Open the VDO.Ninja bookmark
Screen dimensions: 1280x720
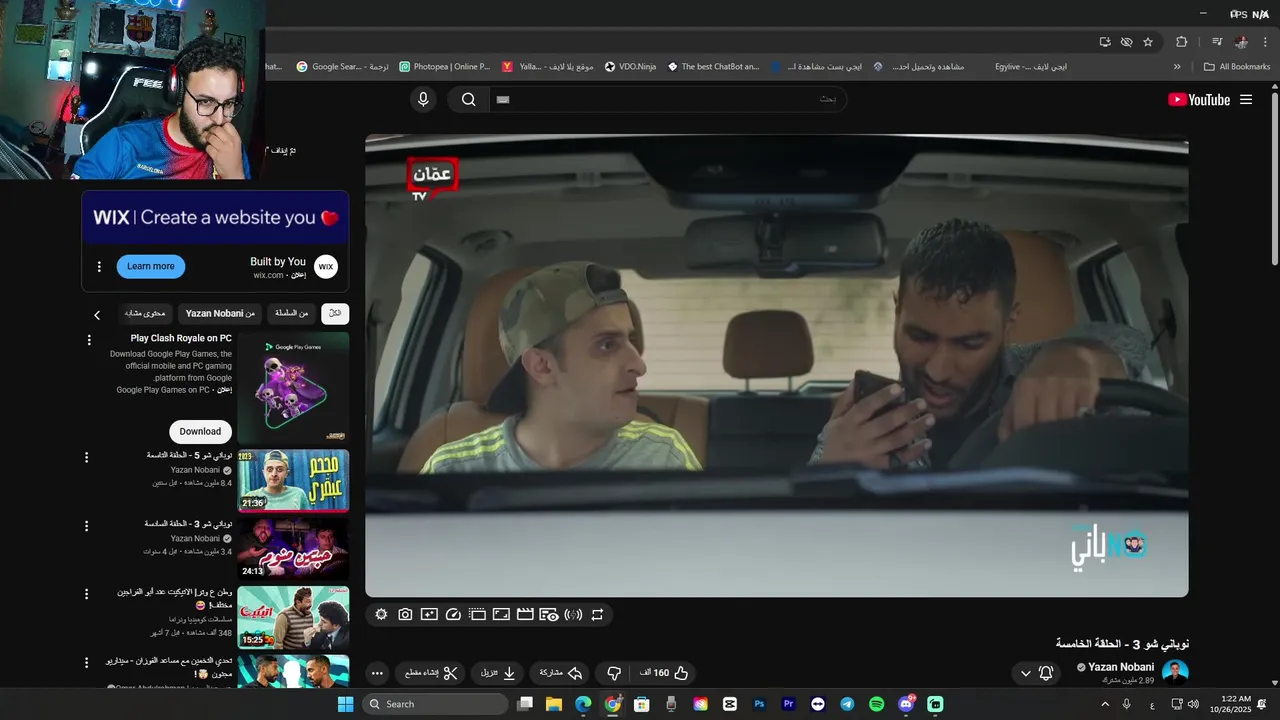click(x=630, y=67)
